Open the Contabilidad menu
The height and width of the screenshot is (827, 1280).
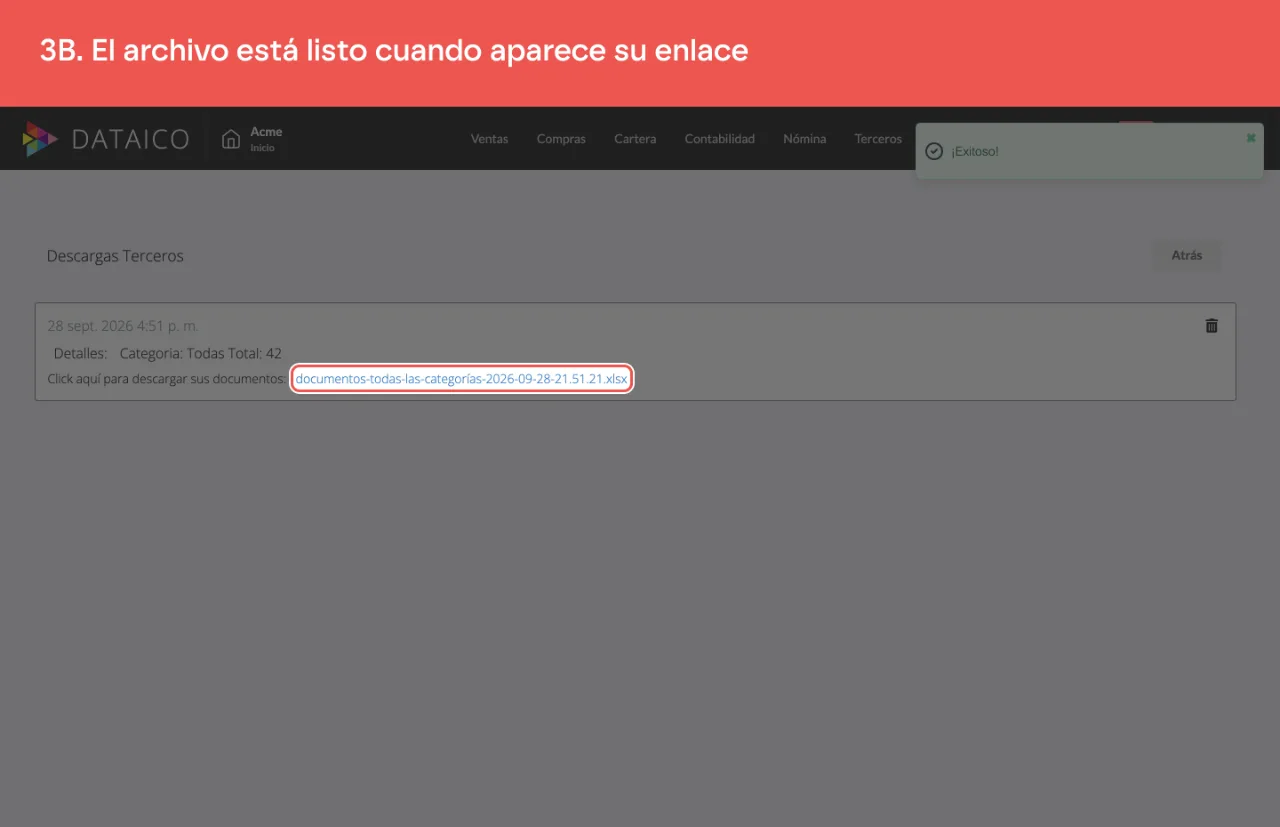pos(719,139)
